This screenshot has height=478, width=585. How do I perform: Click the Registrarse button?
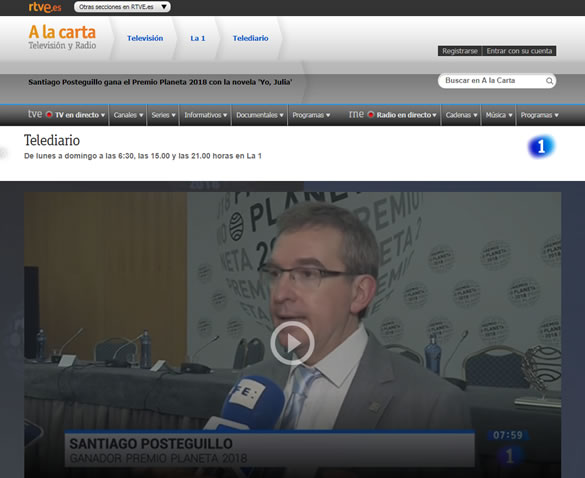tap(460, 51)
